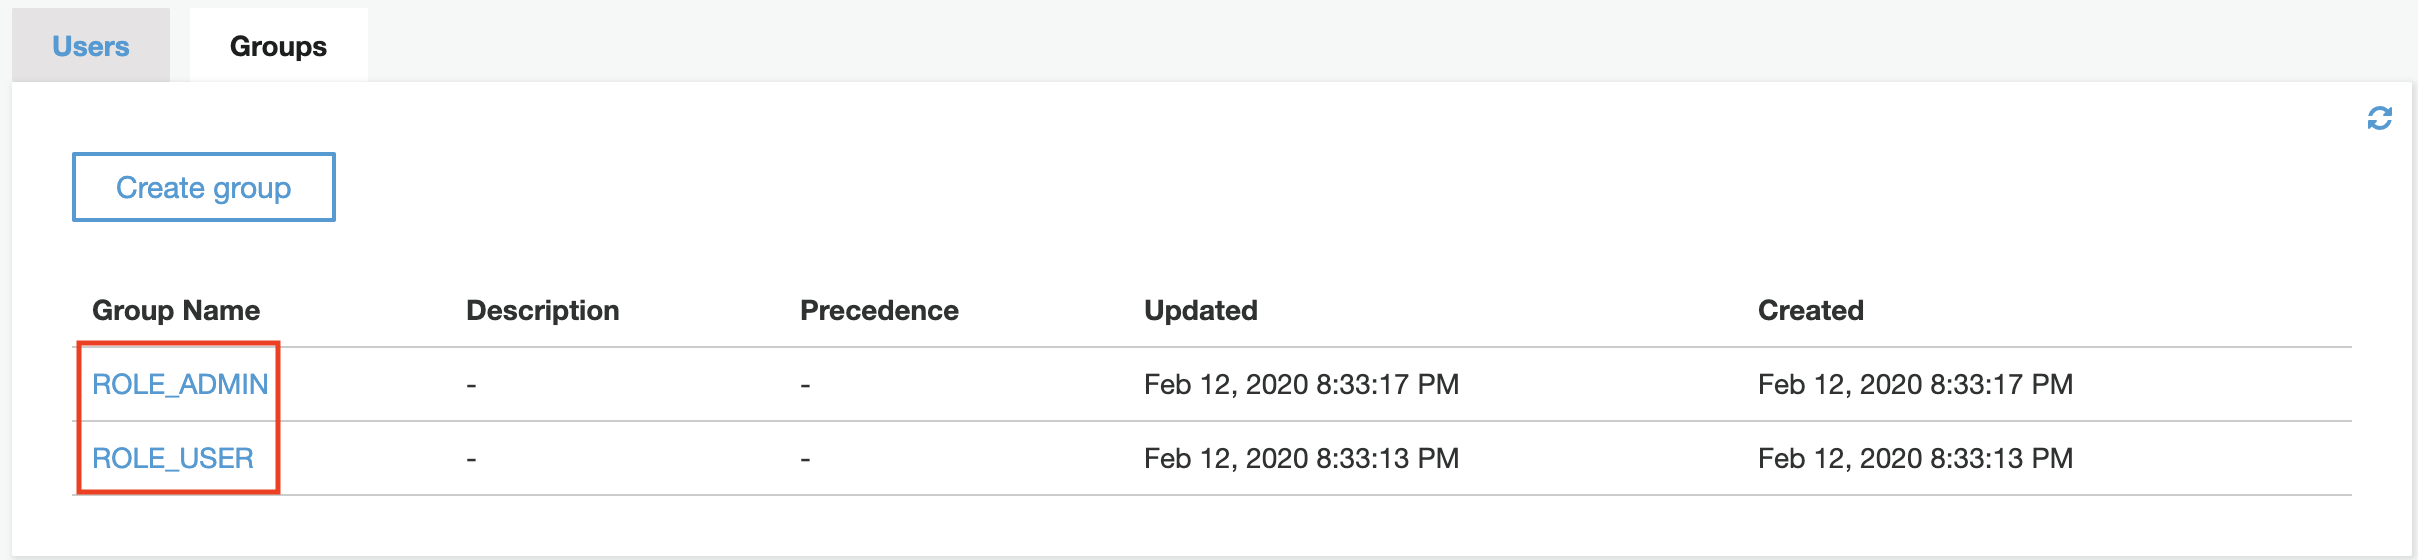The height and width of the screenshot is (560, 2418).
Task: Click the Group Name column header
Action: pyautogui.click(x=176, y=310)
